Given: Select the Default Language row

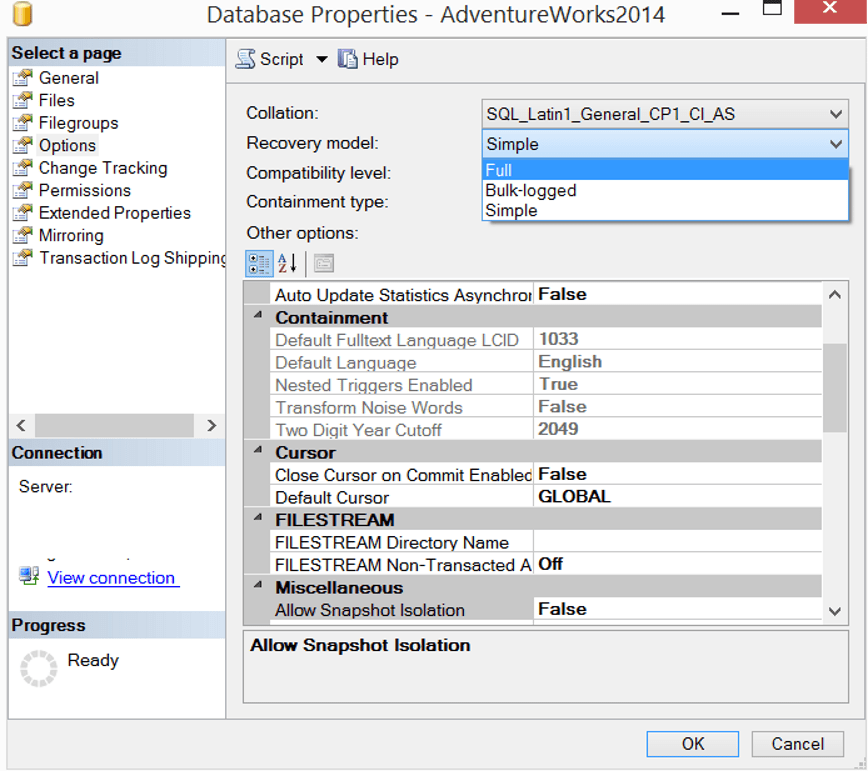Looking at the screenshot, I should click(546, 362).
